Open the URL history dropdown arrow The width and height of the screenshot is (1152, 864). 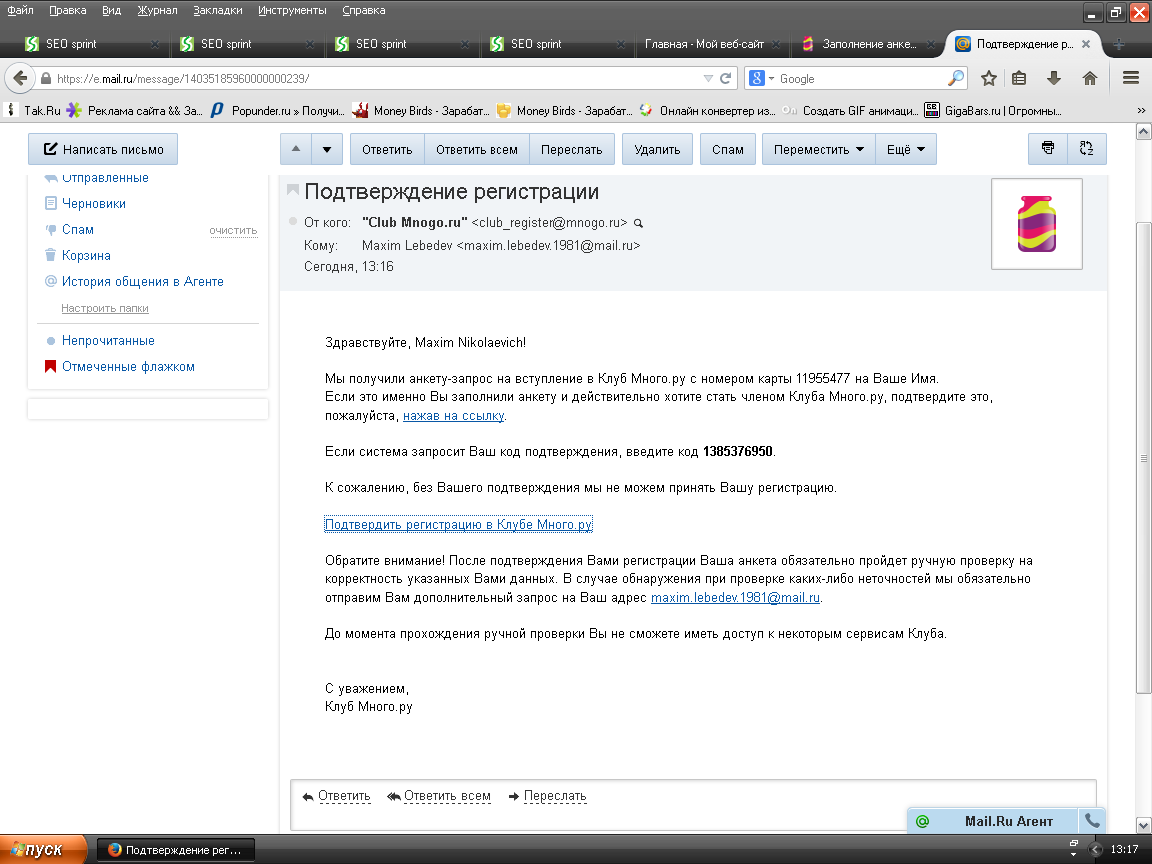coord(708,78)
